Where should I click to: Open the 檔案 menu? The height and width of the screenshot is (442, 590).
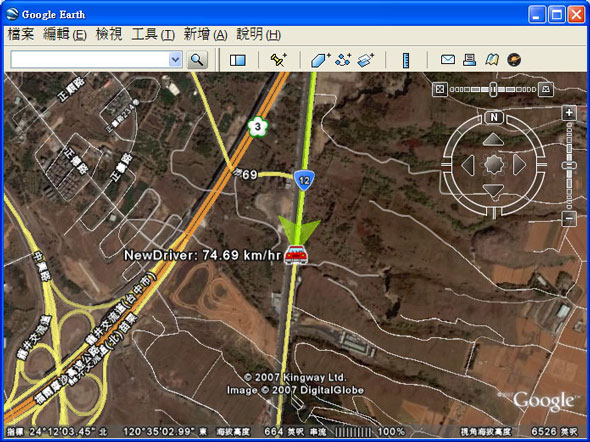pos(21,35)
